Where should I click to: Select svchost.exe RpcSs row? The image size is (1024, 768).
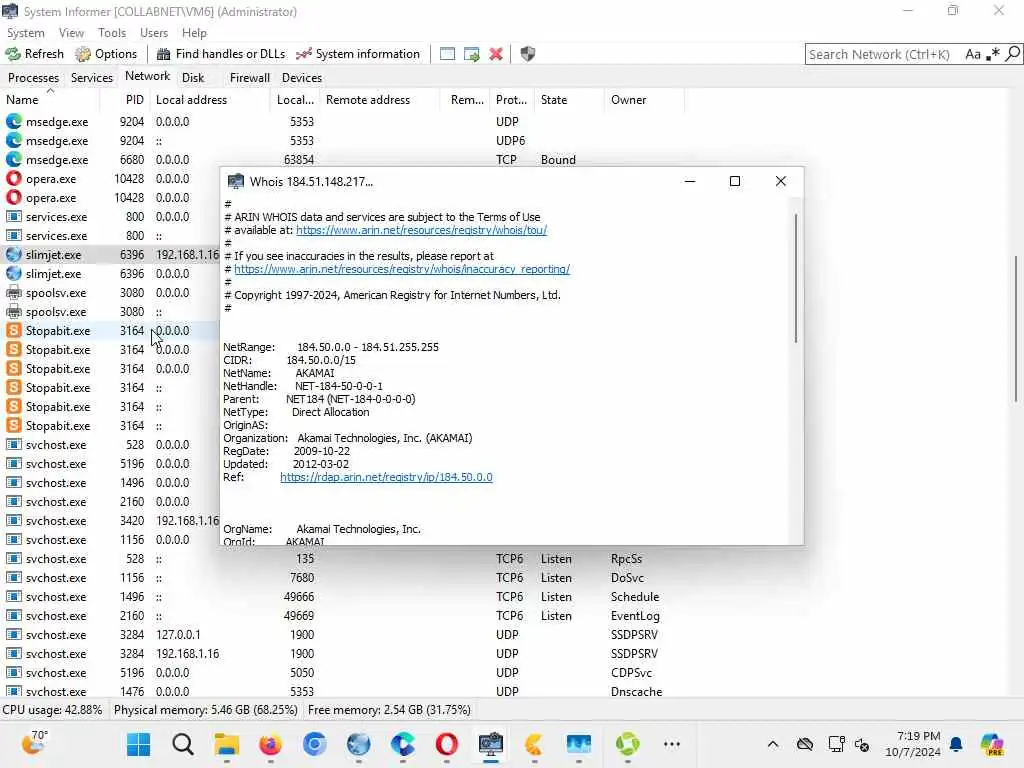[x=343, y=559]
